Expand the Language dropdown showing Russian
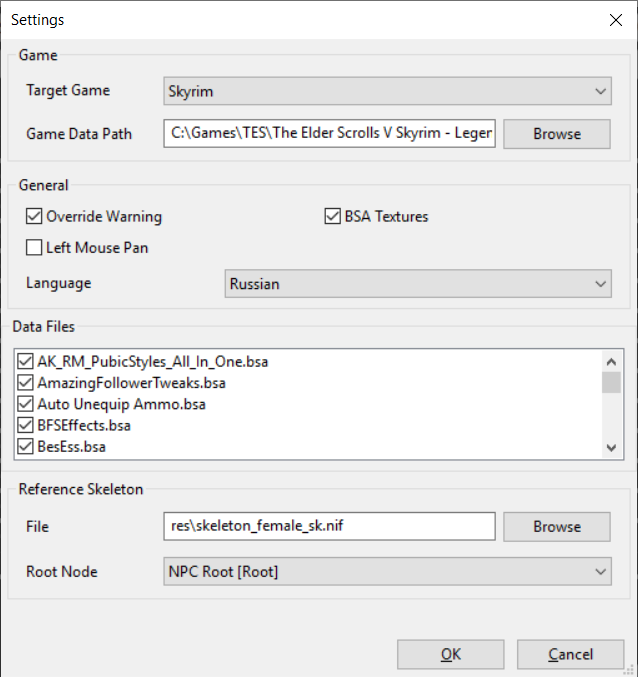638x677 pixels. pyautogui.click(x=418, y=284)
